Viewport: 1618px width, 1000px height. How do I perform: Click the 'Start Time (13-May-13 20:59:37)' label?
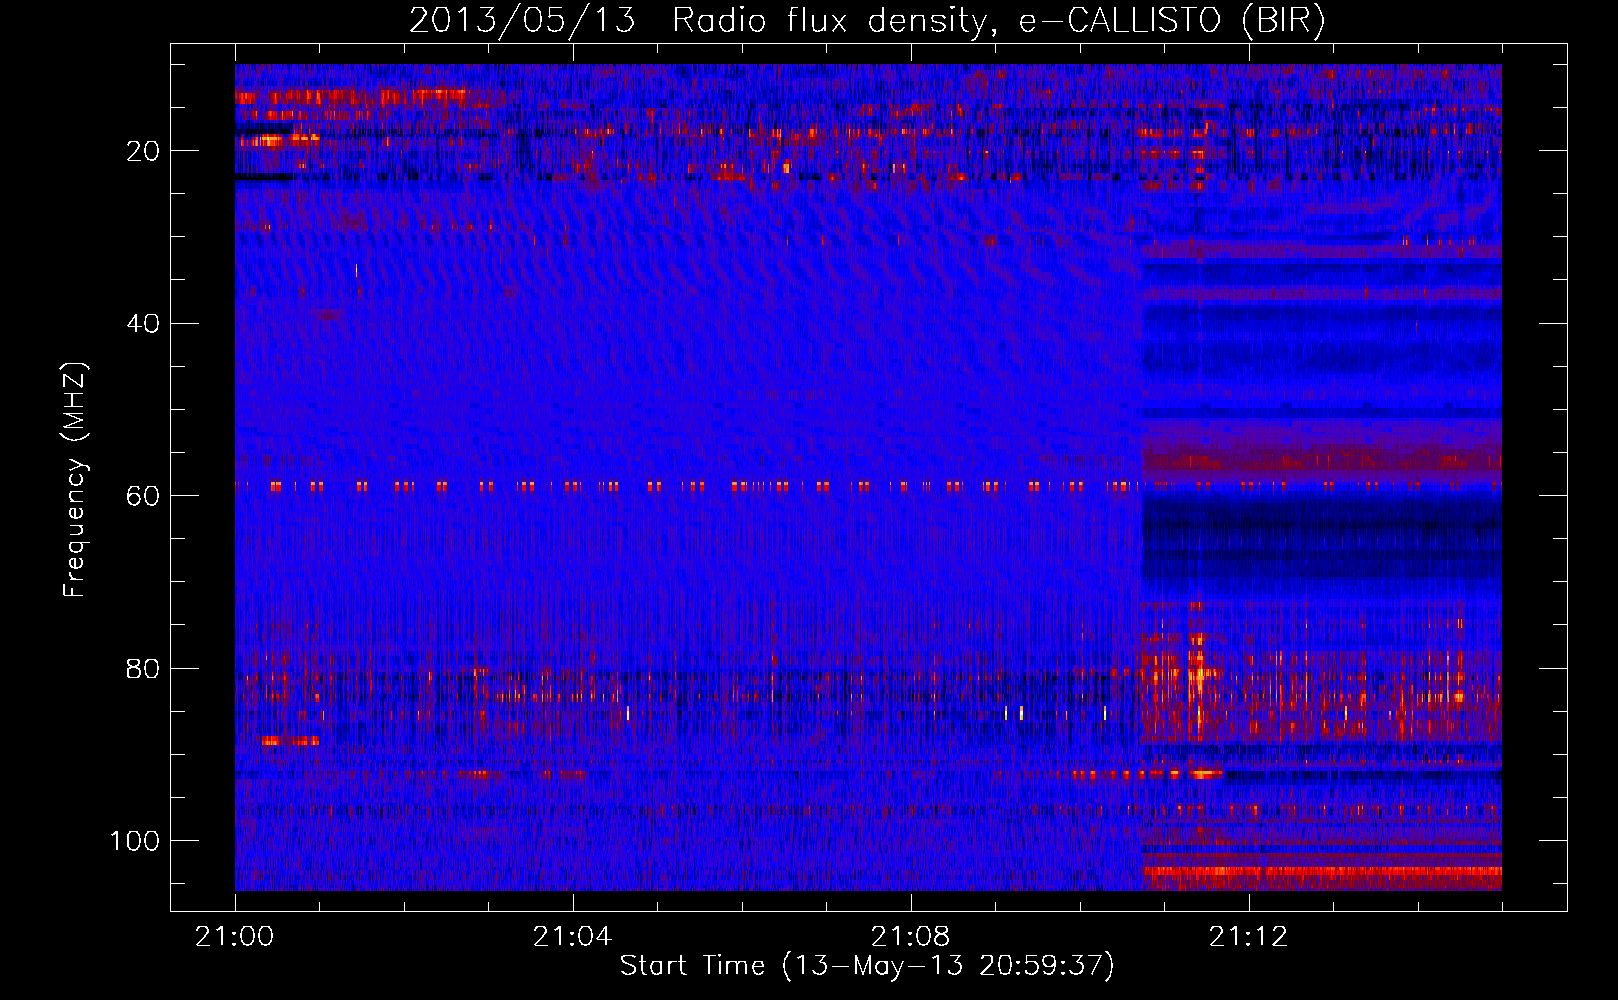867,966
